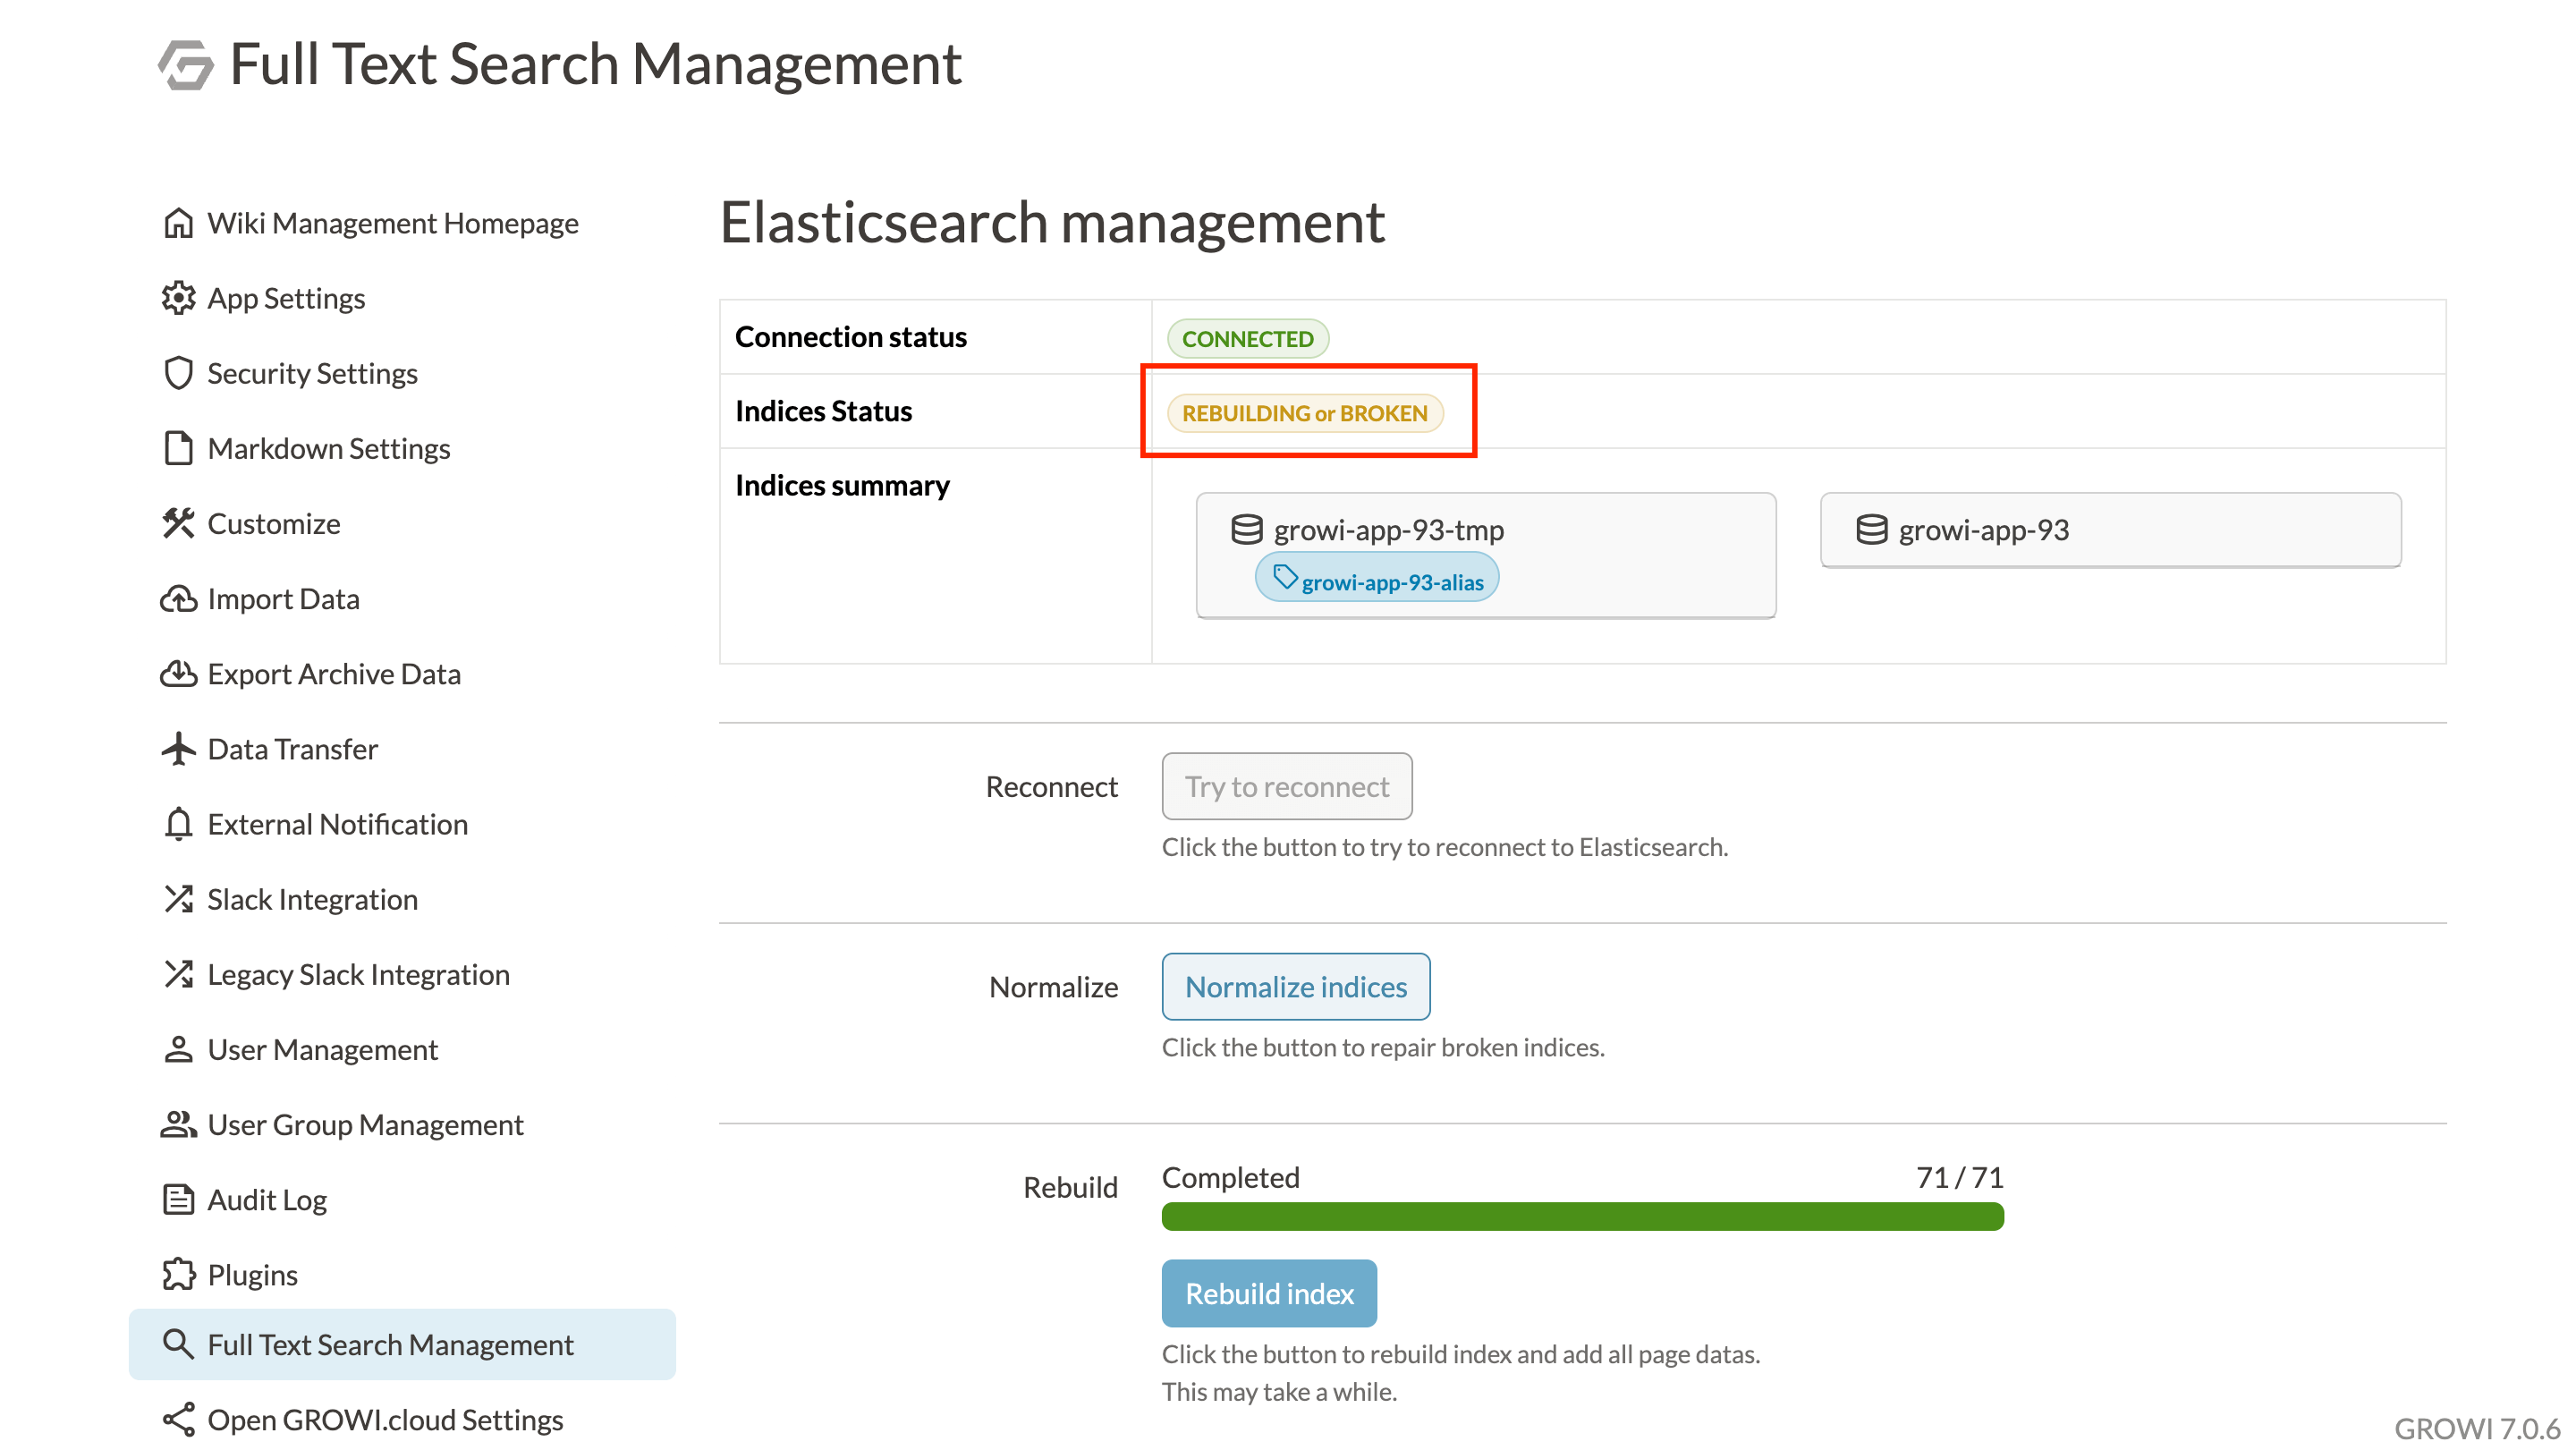
Task: Click the Elasticsearch management heading
Action: [1052, 222]
